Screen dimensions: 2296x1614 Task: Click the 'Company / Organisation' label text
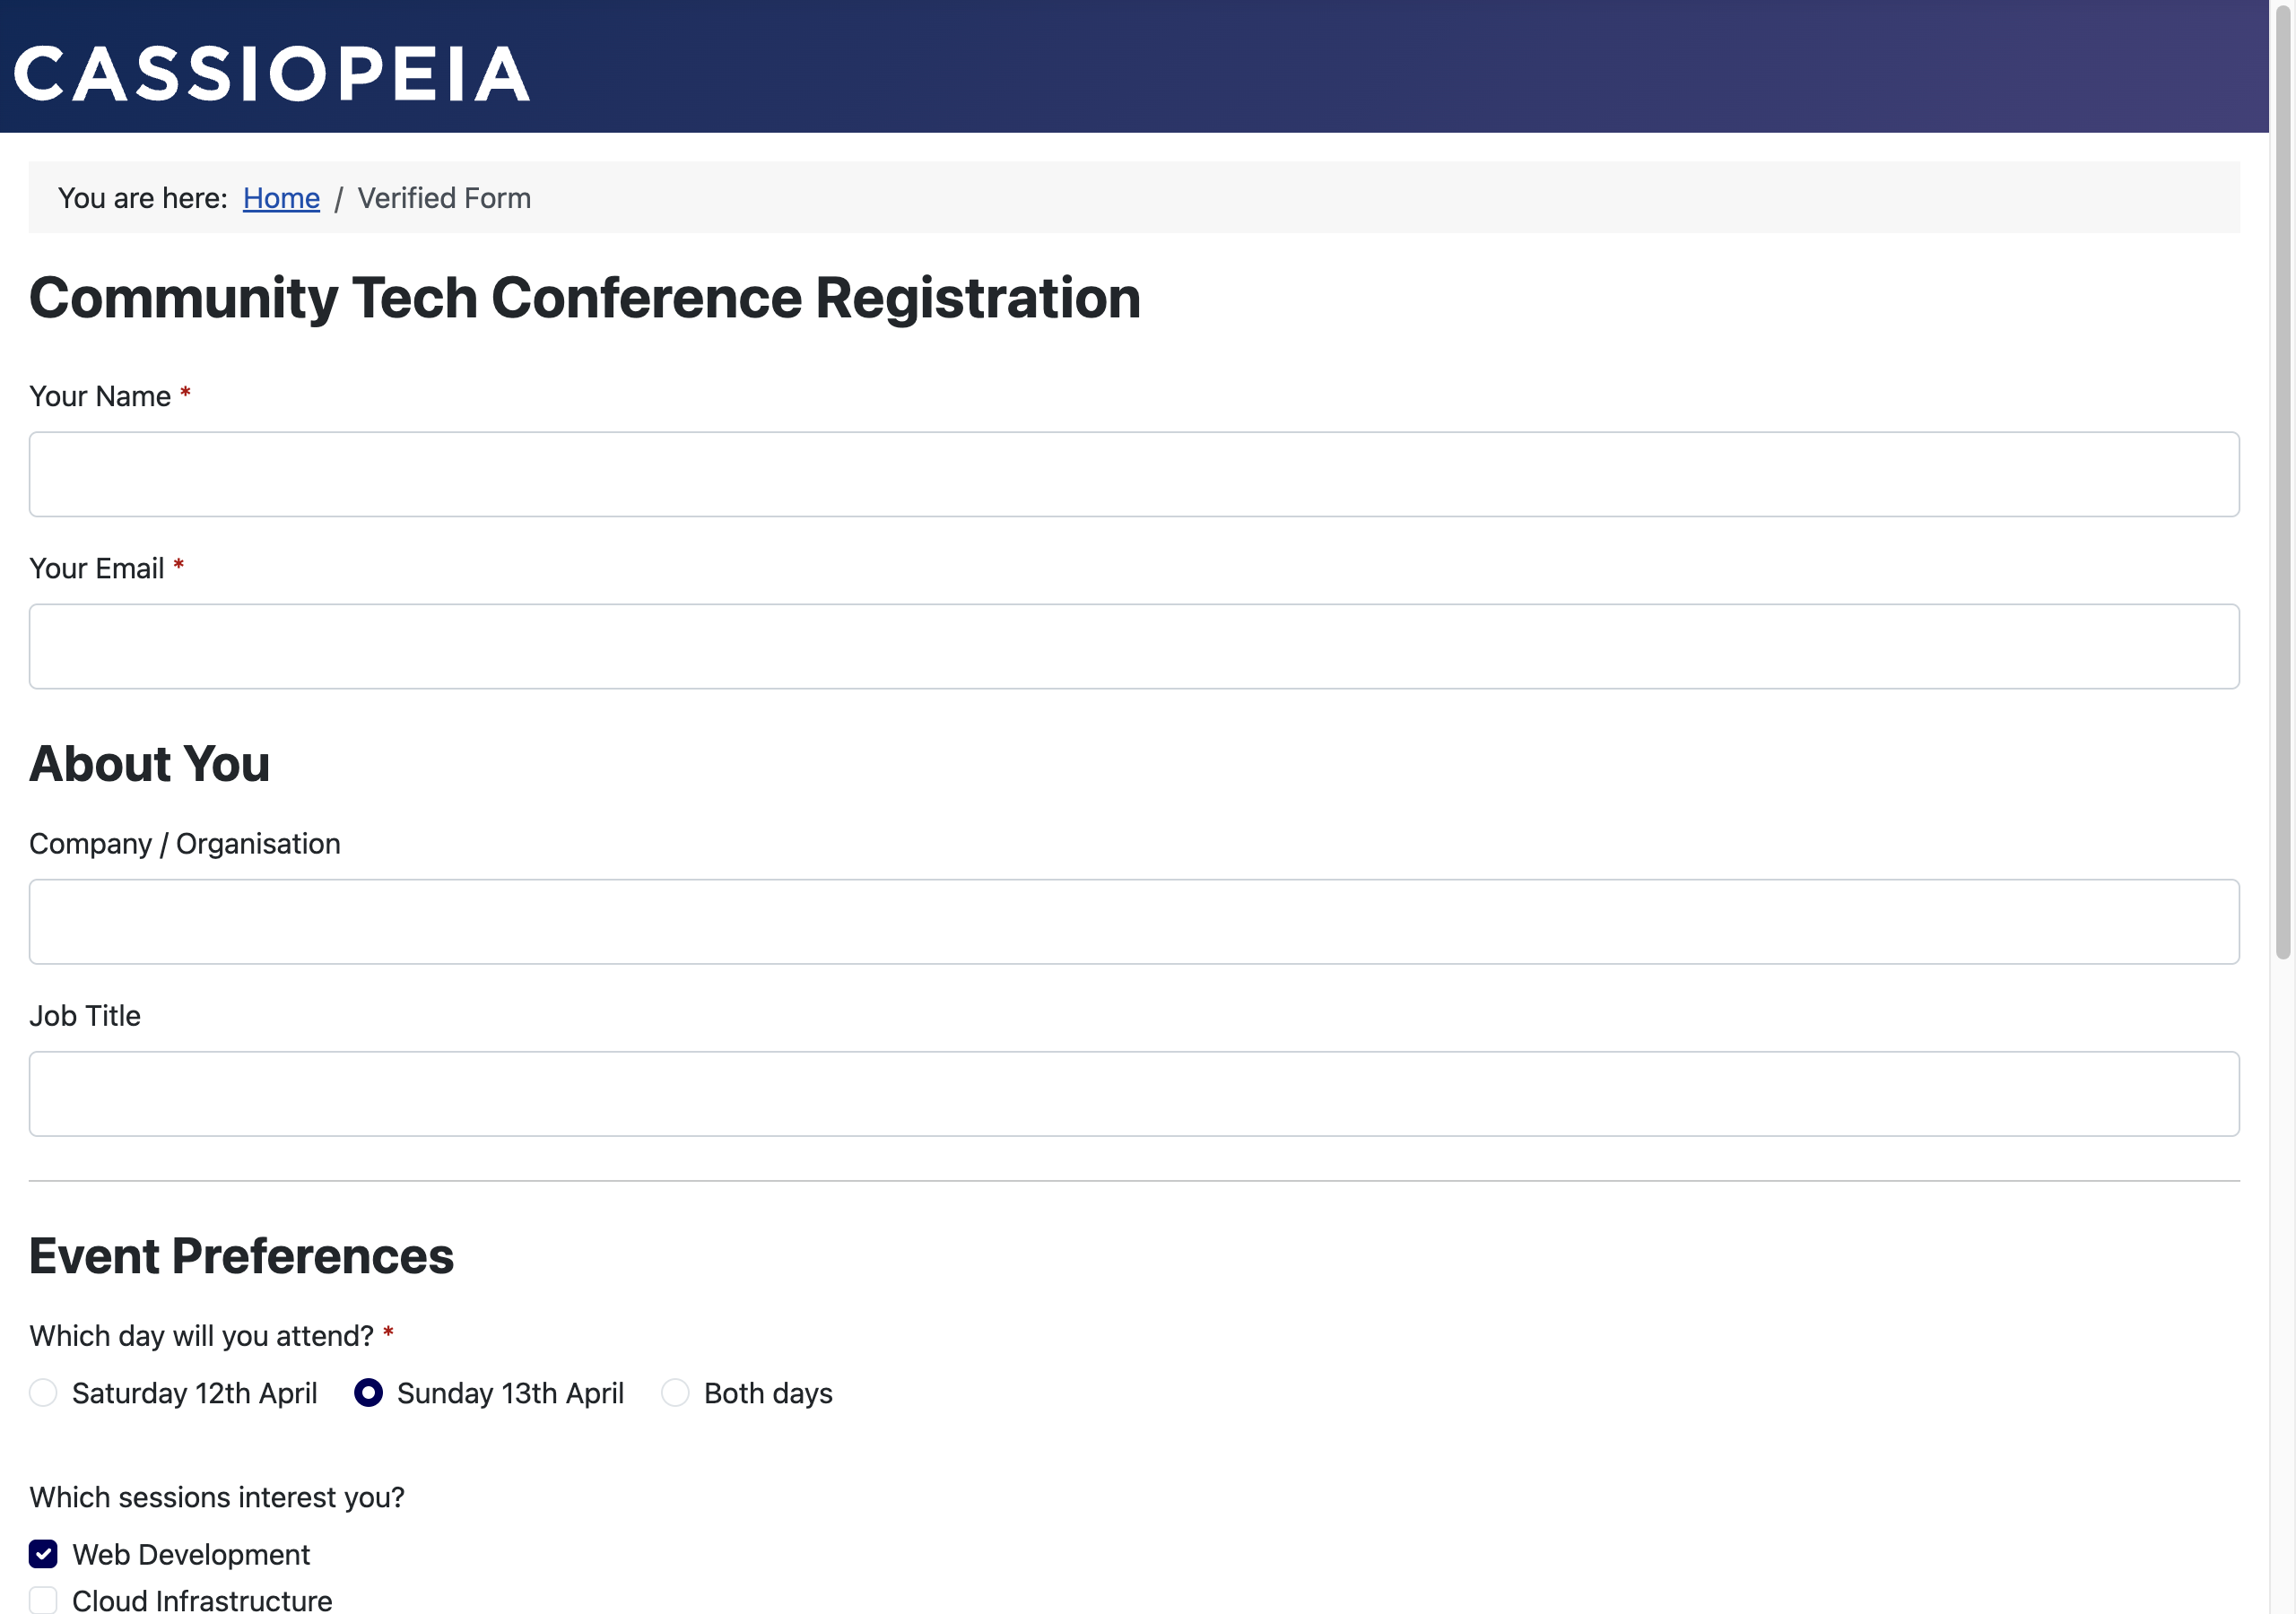coord(185,844)
